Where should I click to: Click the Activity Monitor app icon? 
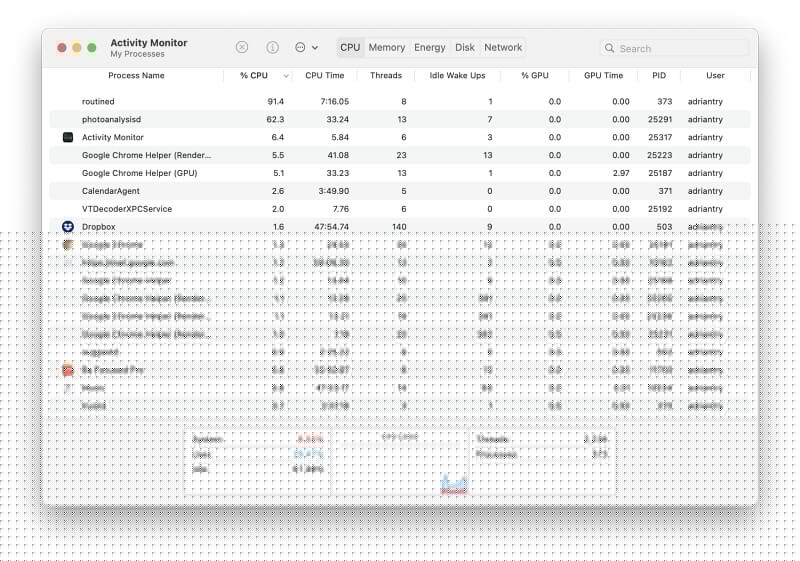tap(68, 137)
